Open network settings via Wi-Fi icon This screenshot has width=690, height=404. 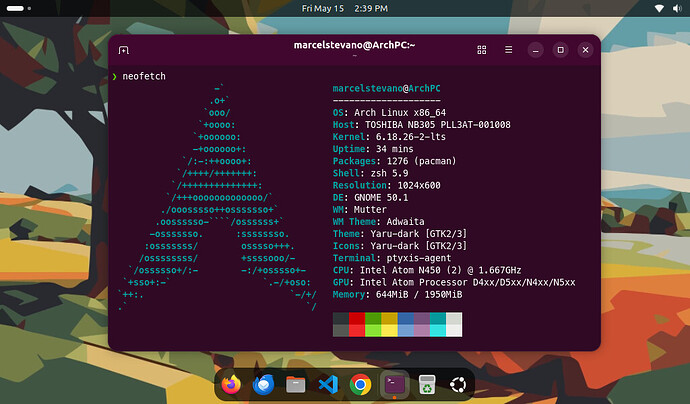point(659,8)
